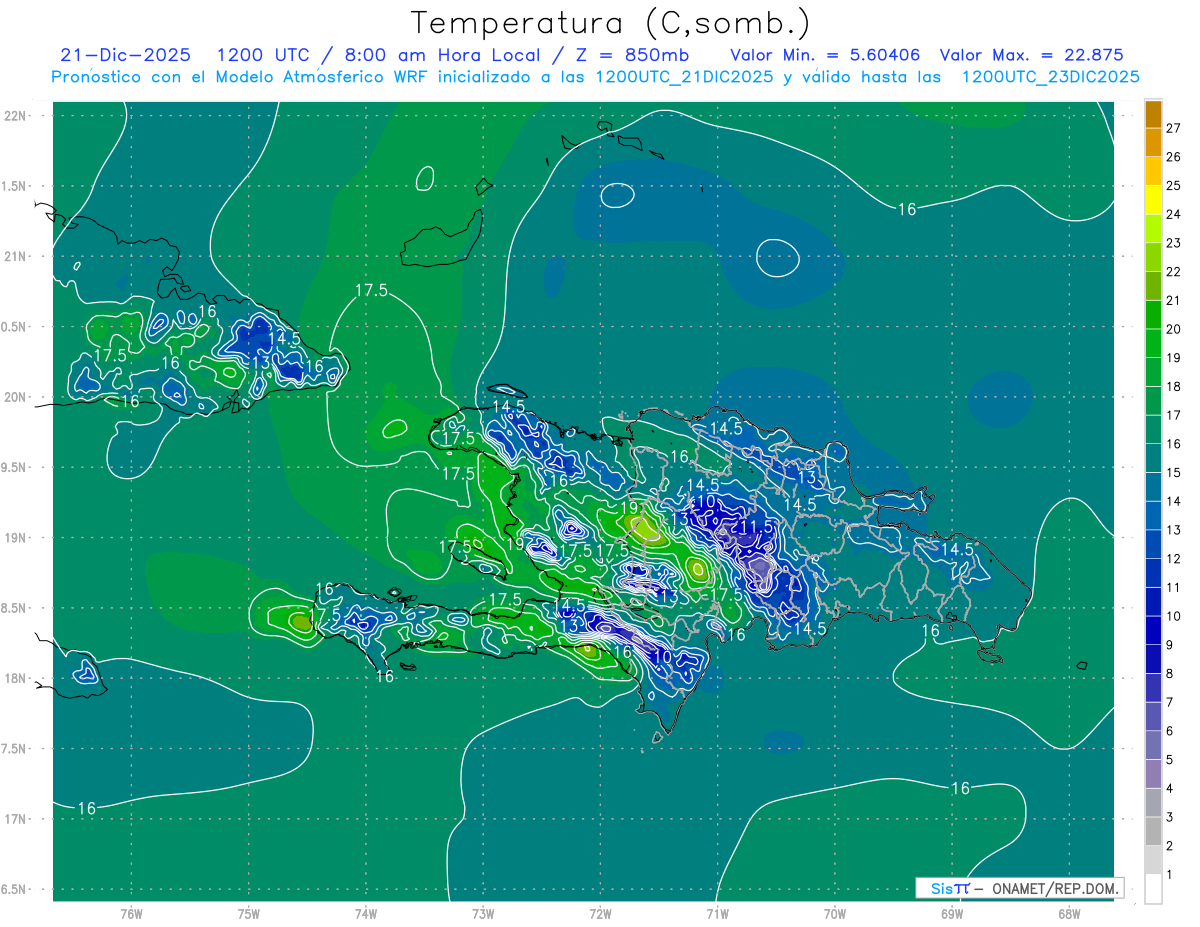Click the color scale label "18"
The width and height of the screenshot is (1200, 927).
(x=1176, y=387)
